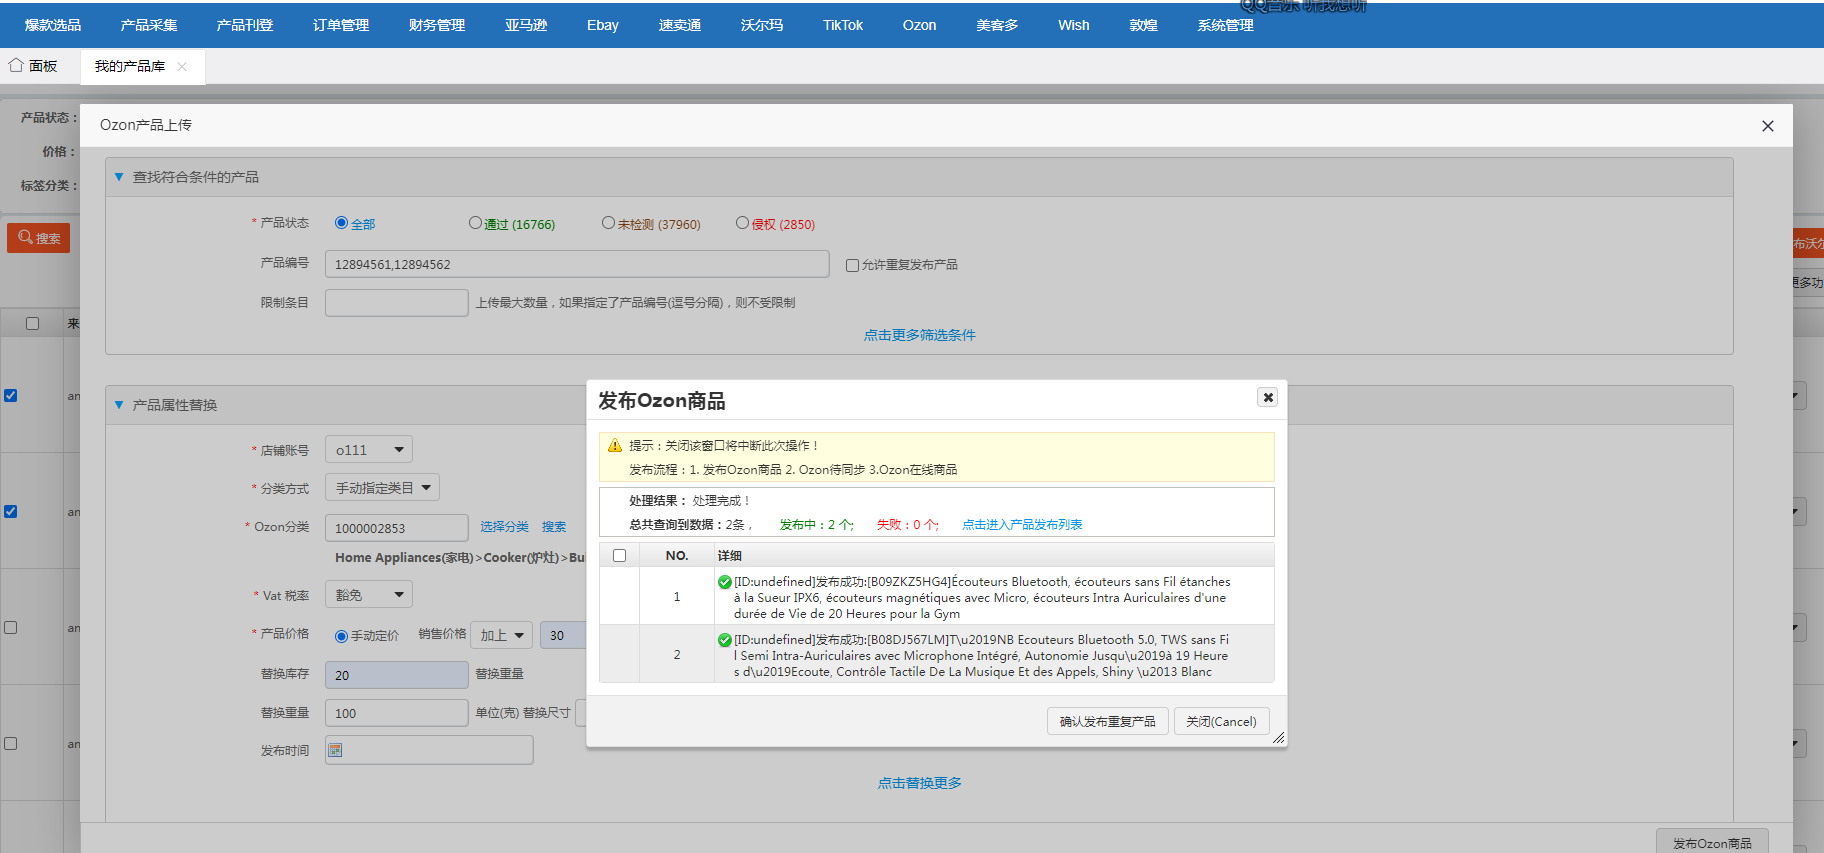Collapse the 查找符合条件的产品 section
This screenshot has width=1824, height=853.
pyautogui.click(x=119, y=177)
